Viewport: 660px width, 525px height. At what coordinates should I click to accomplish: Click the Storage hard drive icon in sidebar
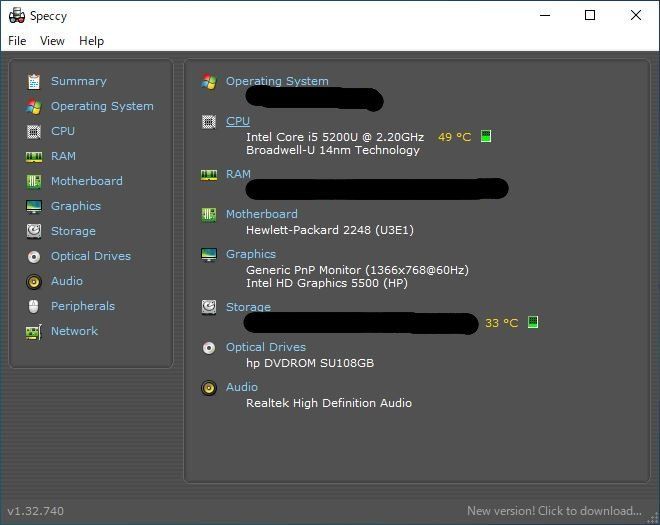(x=34, y=231)
